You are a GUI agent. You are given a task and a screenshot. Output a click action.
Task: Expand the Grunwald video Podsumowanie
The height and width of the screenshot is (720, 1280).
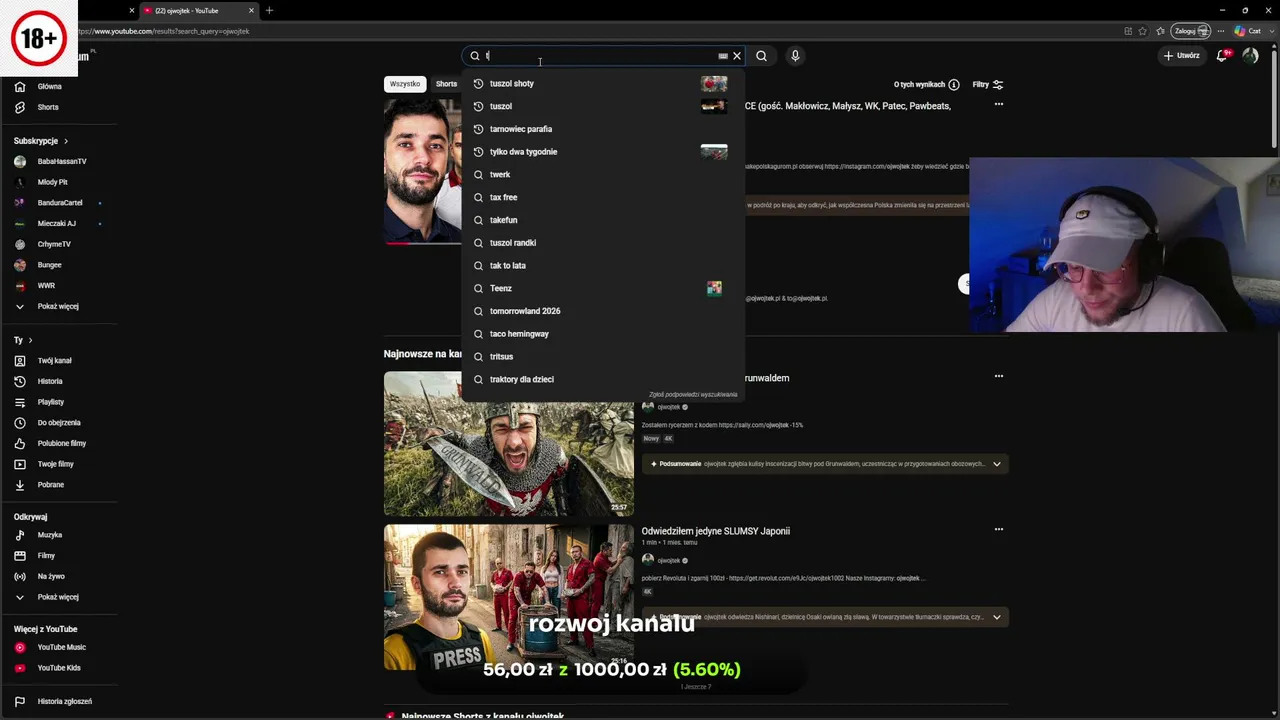[825, 464]
